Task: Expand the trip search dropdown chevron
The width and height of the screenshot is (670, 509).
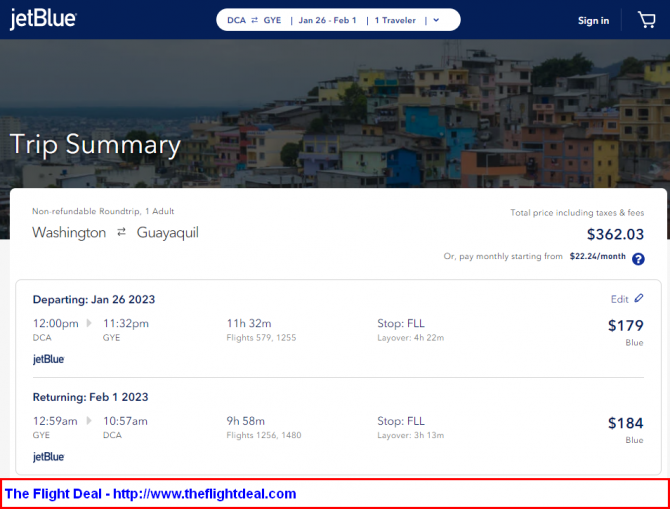Action: (436, 20)
